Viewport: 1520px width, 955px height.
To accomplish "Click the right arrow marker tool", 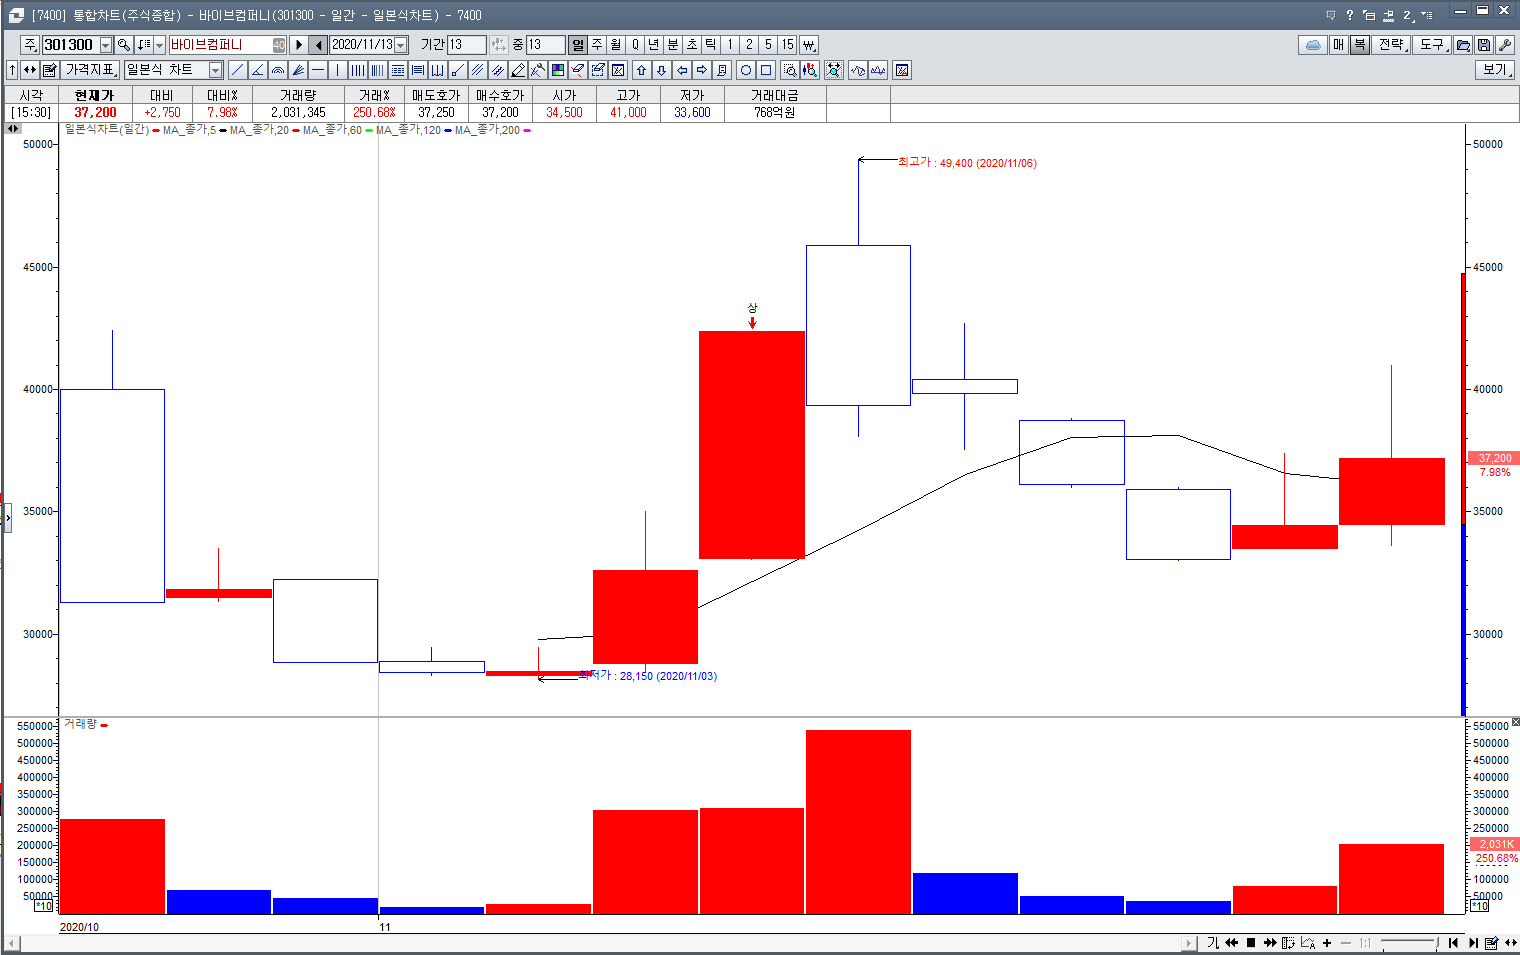I will pos(702,70).
